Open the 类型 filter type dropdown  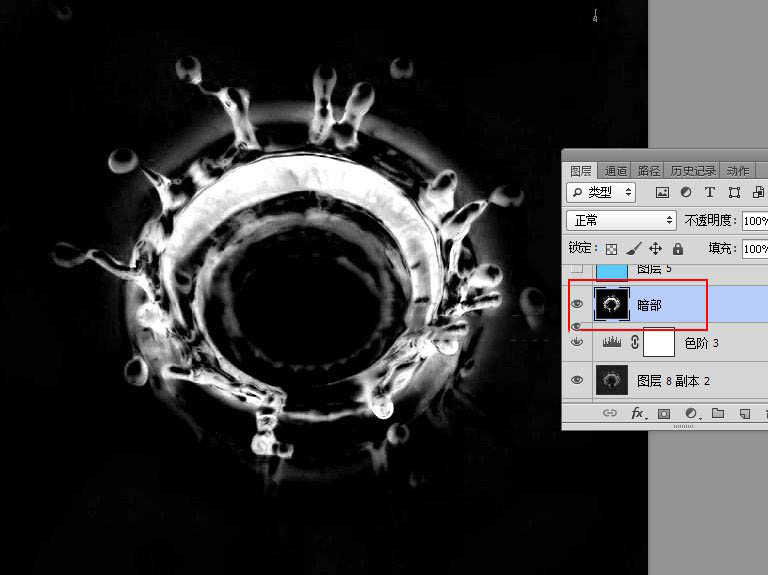(601, 192)
